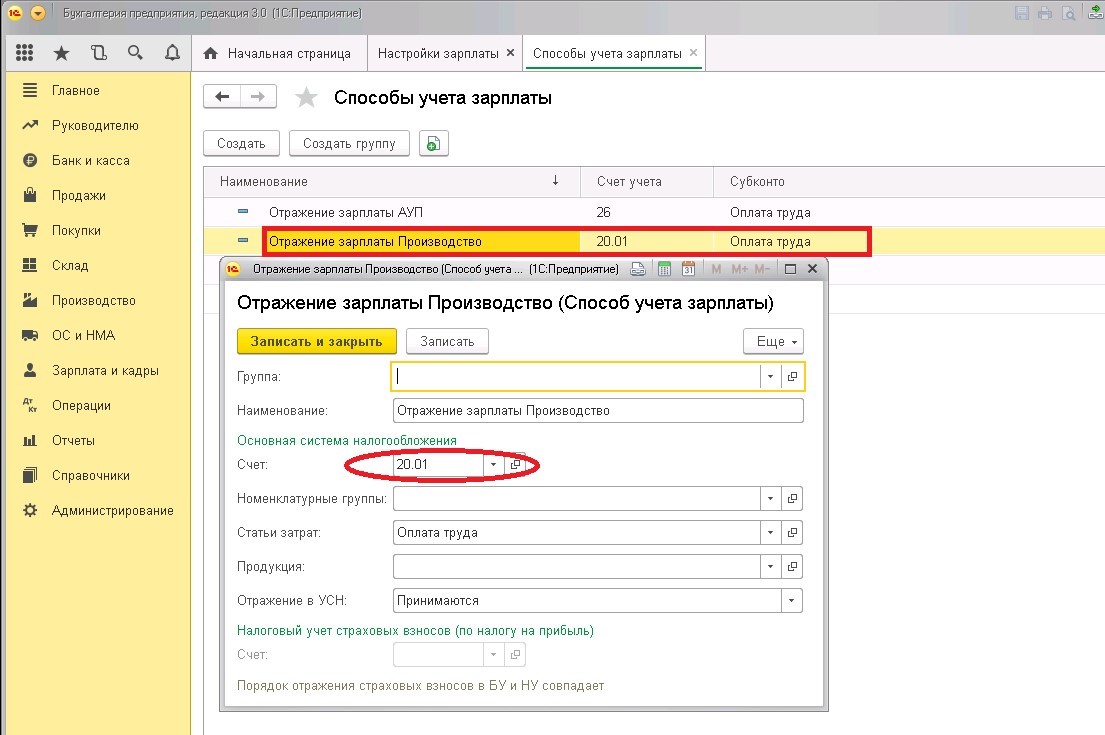Switch to Начальная страница tab
The height and width of the screenshot is (735, 1105).
279,53
